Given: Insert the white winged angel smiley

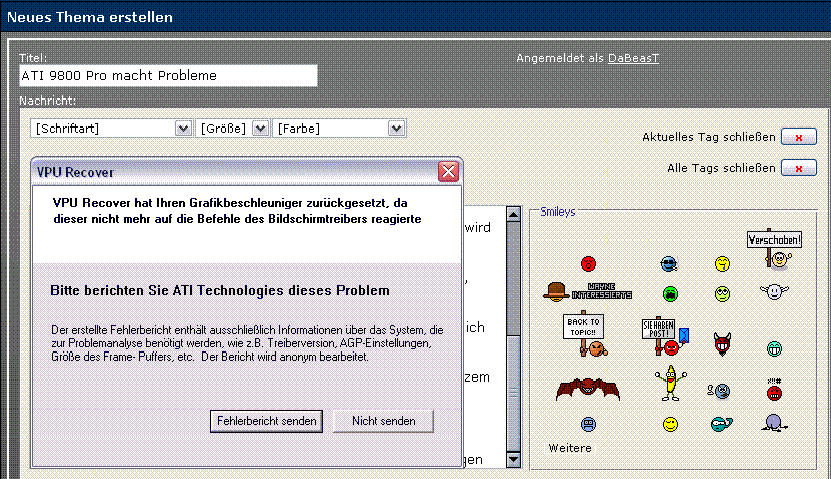Looking at the screenshot, I should click(x=774, y=291).
